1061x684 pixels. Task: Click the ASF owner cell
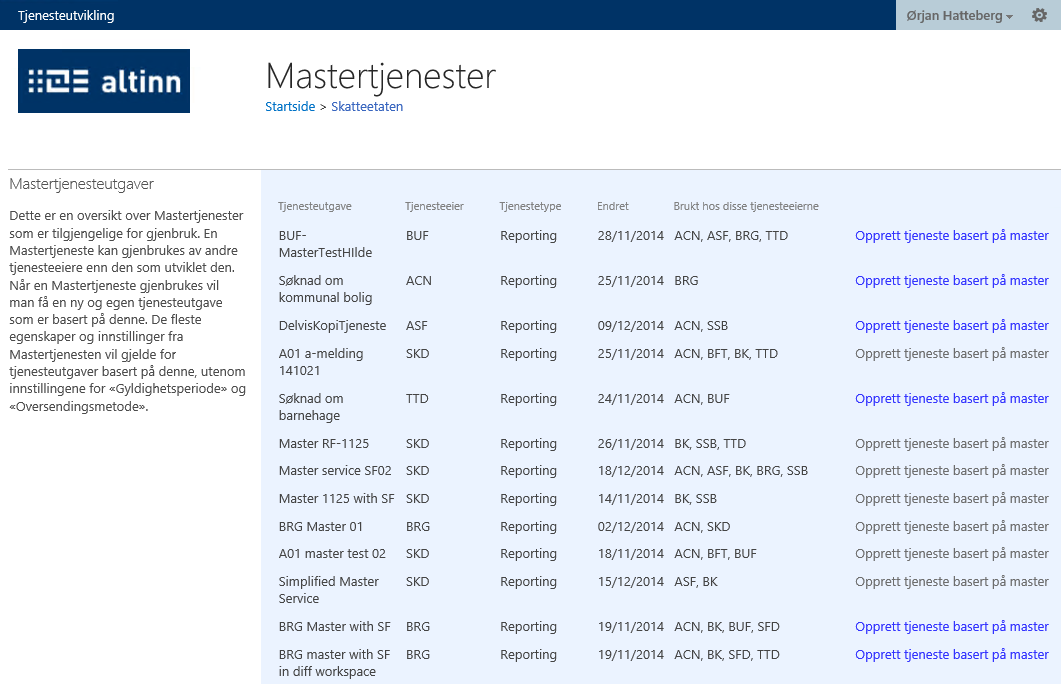coord(416,325)
